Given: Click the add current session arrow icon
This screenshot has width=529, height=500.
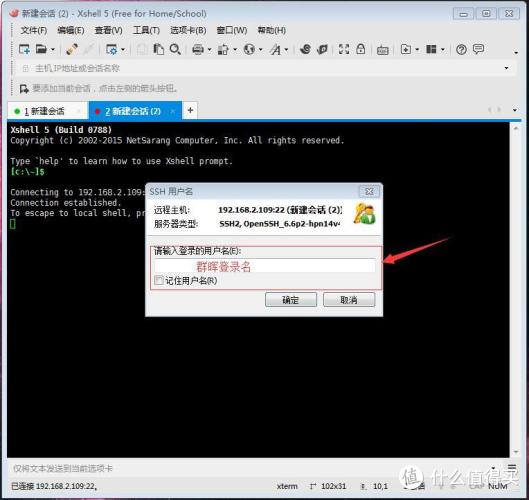Looking at the screenshot, I should [x=24, y=89].
